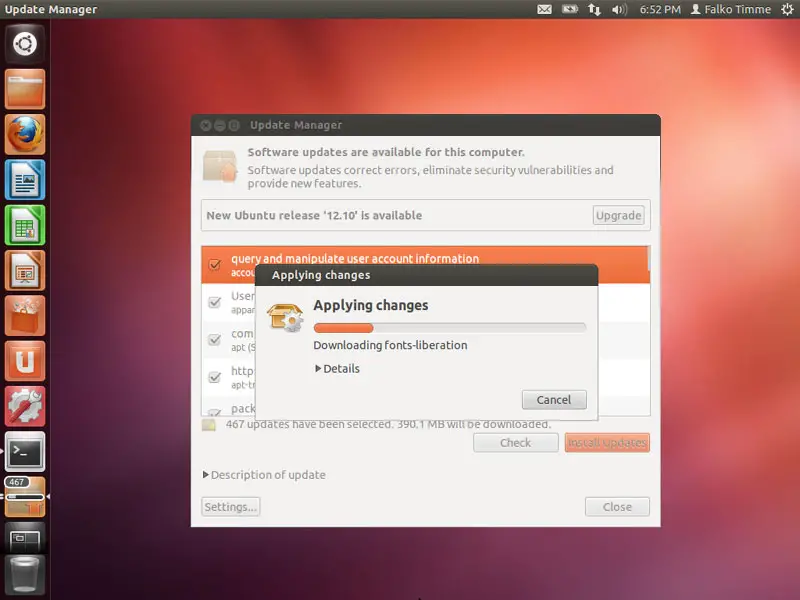The image size is (800, 600).
Task: Select 'query and manipulate user account information' row
Action: coord(426,265)
